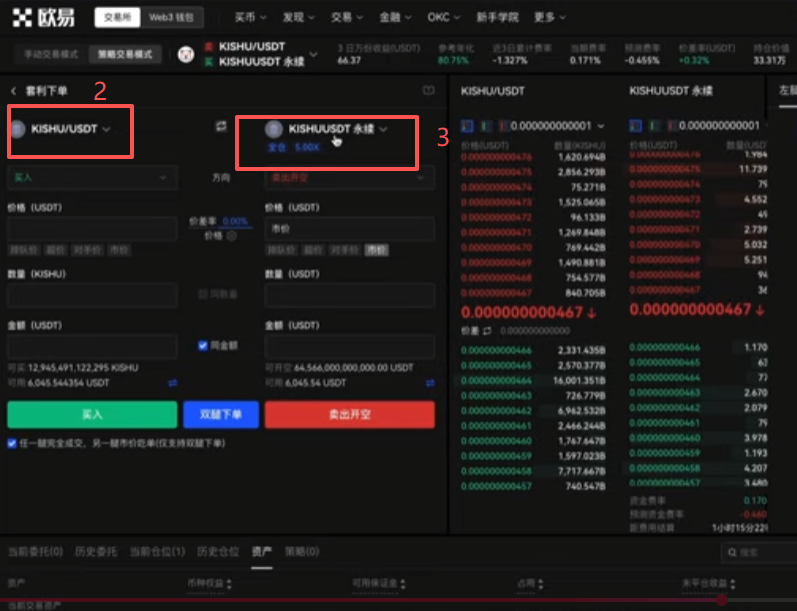Select 策略交易模式
The image size is (797, 611).
[x=125, y=54]
